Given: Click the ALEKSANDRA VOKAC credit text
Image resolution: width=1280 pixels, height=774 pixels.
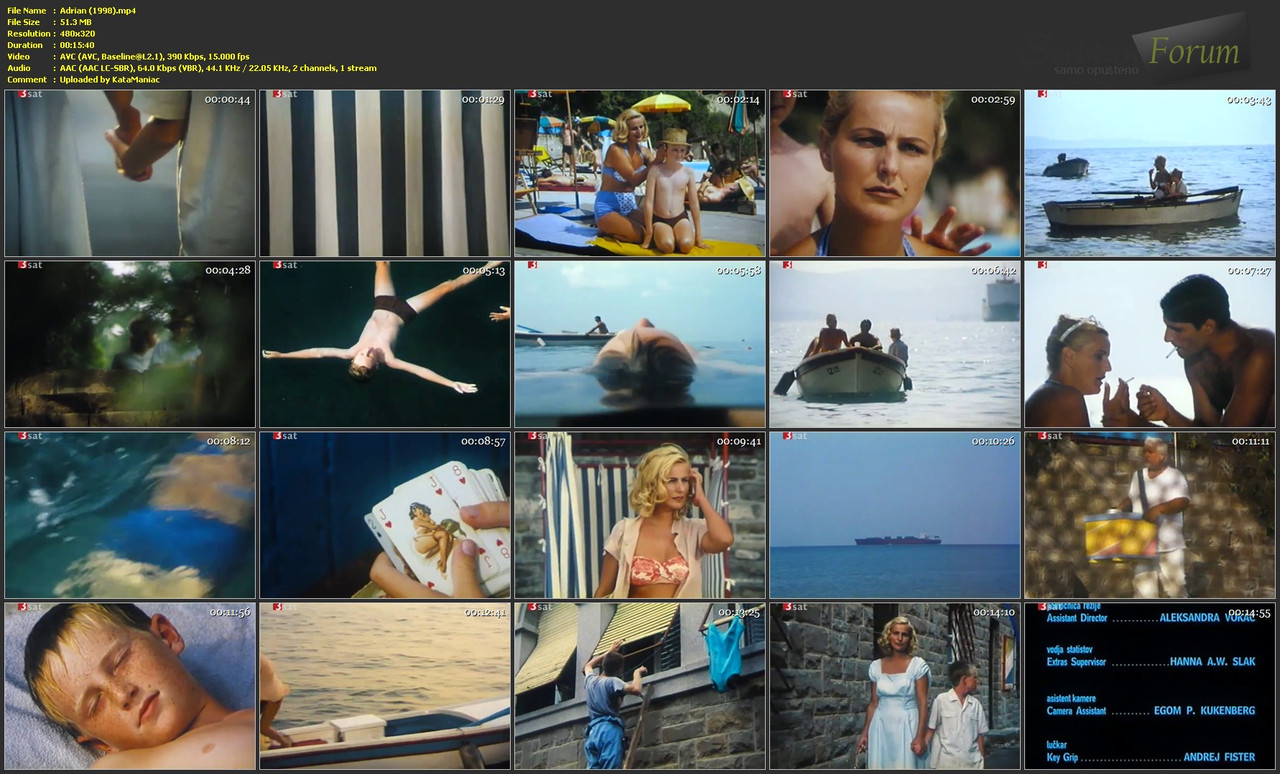Looking at the screenshot, I should pos(1207,618).
